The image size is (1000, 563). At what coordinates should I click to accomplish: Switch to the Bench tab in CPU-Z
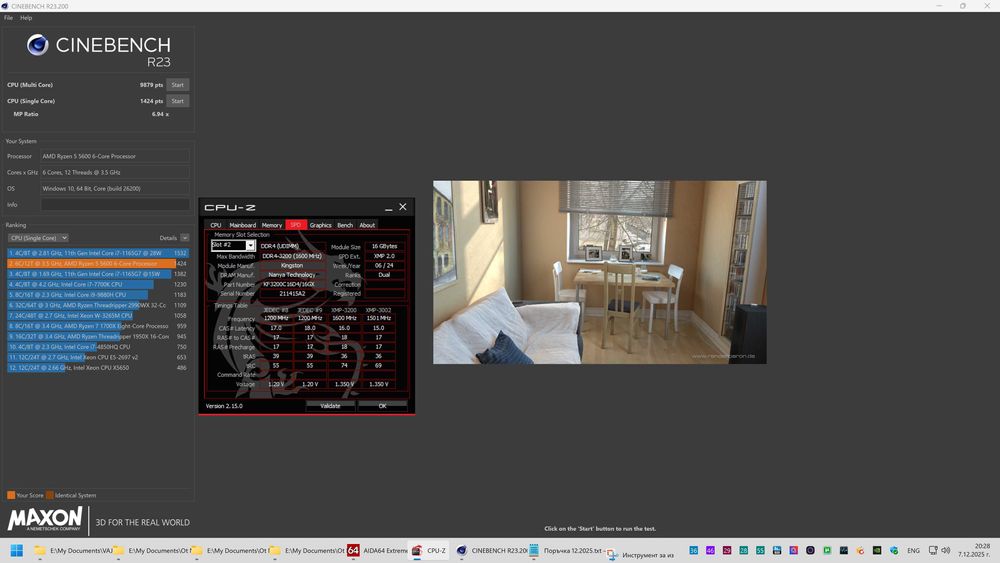[x=345, y=225]
